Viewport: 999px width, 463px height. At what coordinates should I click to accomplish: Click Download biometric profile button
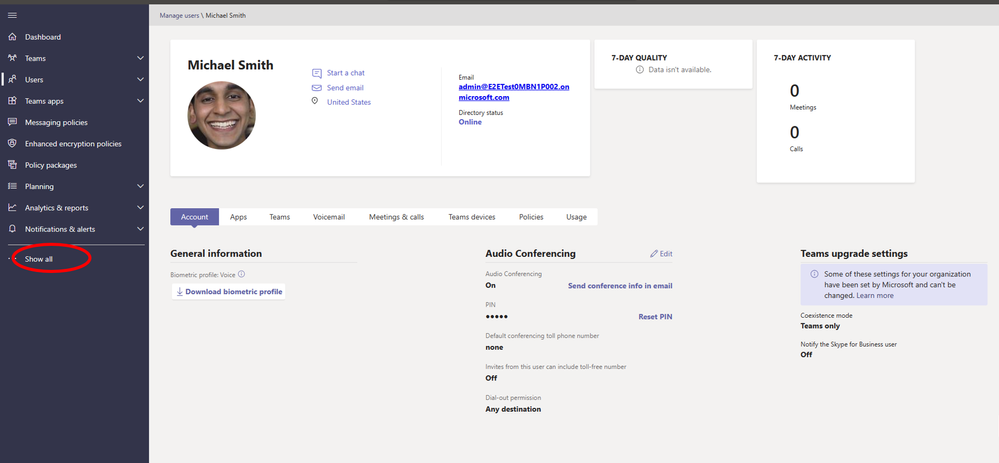point(229,292)
